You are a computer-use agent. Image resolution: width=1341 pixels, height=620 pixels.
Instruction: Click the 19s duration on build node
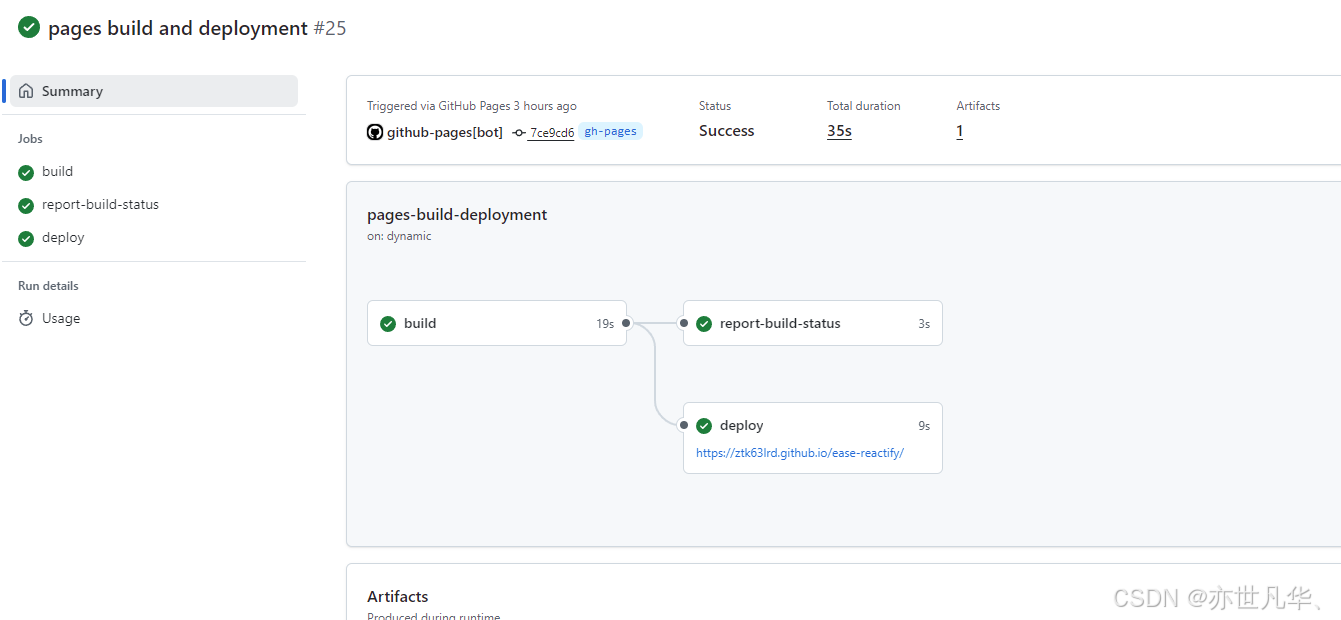pyautogui.click(x=605, y=324)
